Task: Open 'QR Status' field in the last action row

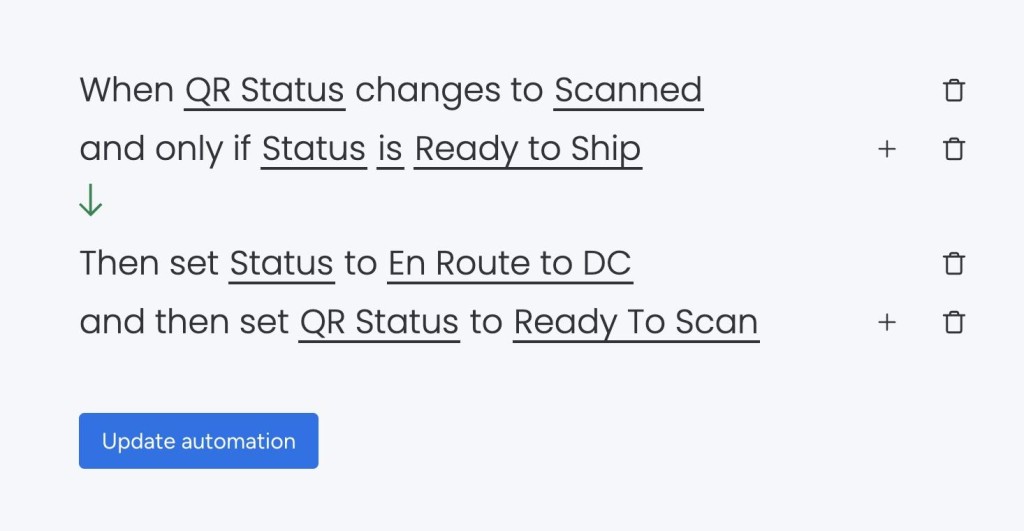Action: [379, 323]
